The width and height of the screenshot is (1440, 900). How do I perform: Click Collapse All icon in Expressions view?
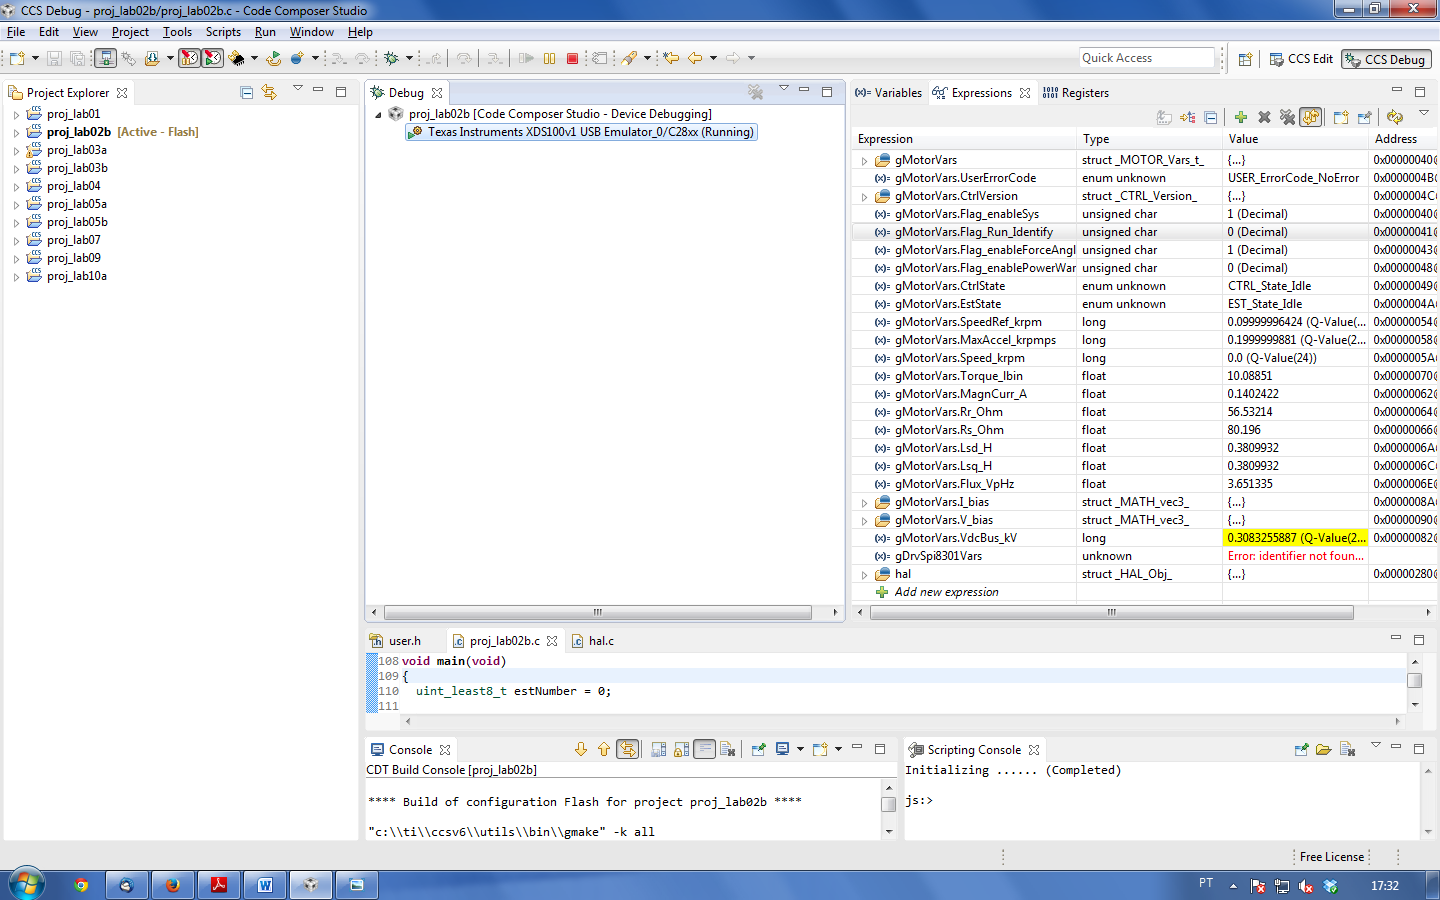pyautogui.click(x=1210, y=117)
